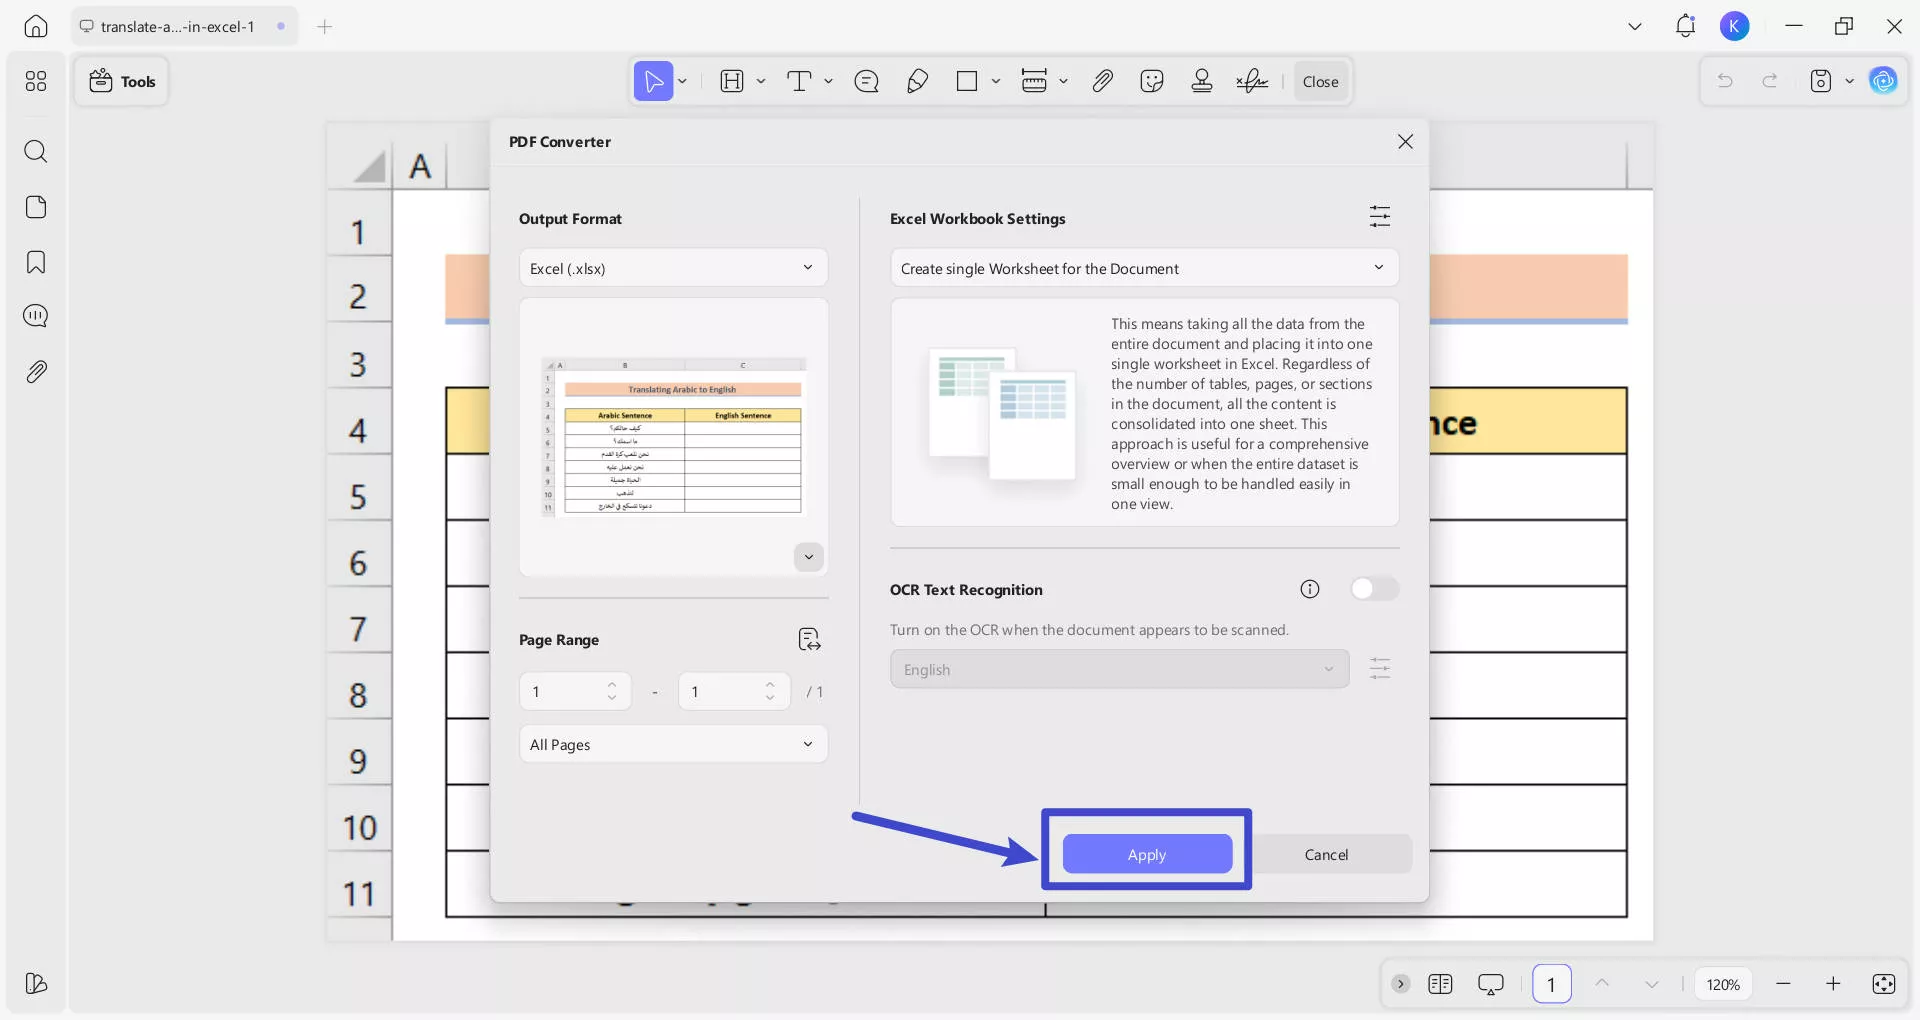Expand the Save options arrow
The width and height of the screenshot is (1920, 1020).
[1849, 81]
